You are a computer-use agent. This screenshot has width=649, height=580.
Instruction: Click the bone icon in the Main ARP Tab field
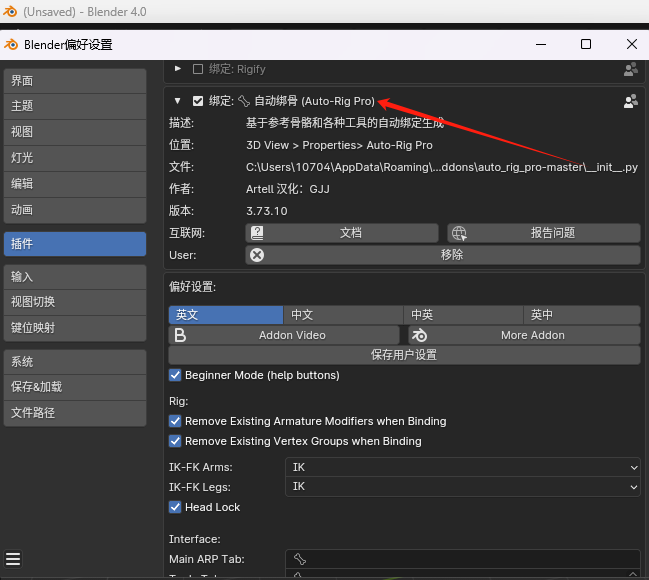point(300,559)
